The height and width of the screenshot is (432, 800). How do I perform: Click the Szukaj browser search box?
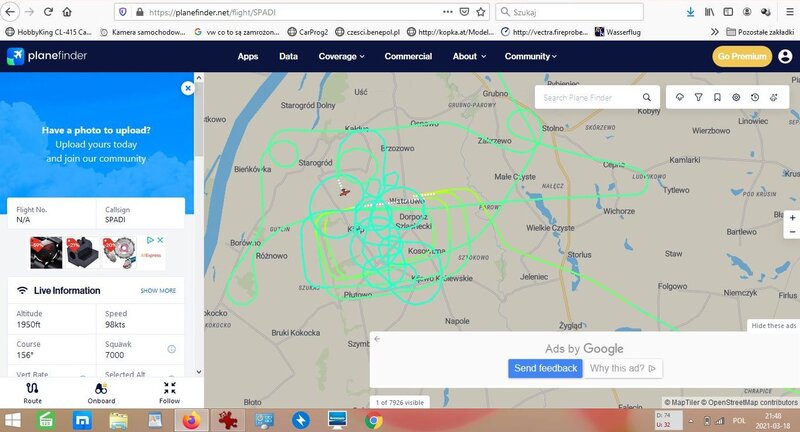click(x=569, y=12)
